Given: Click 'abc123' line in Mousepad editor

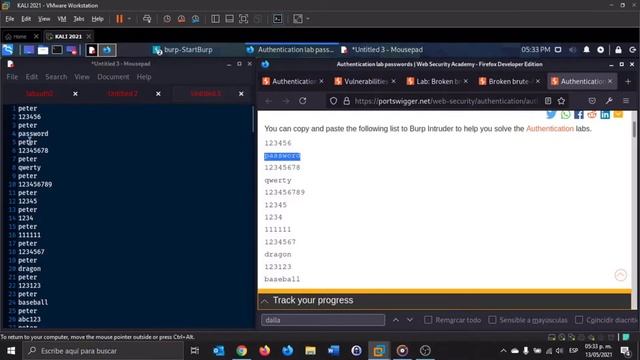Looking at the screenshot, I should [x=29, y=319].
